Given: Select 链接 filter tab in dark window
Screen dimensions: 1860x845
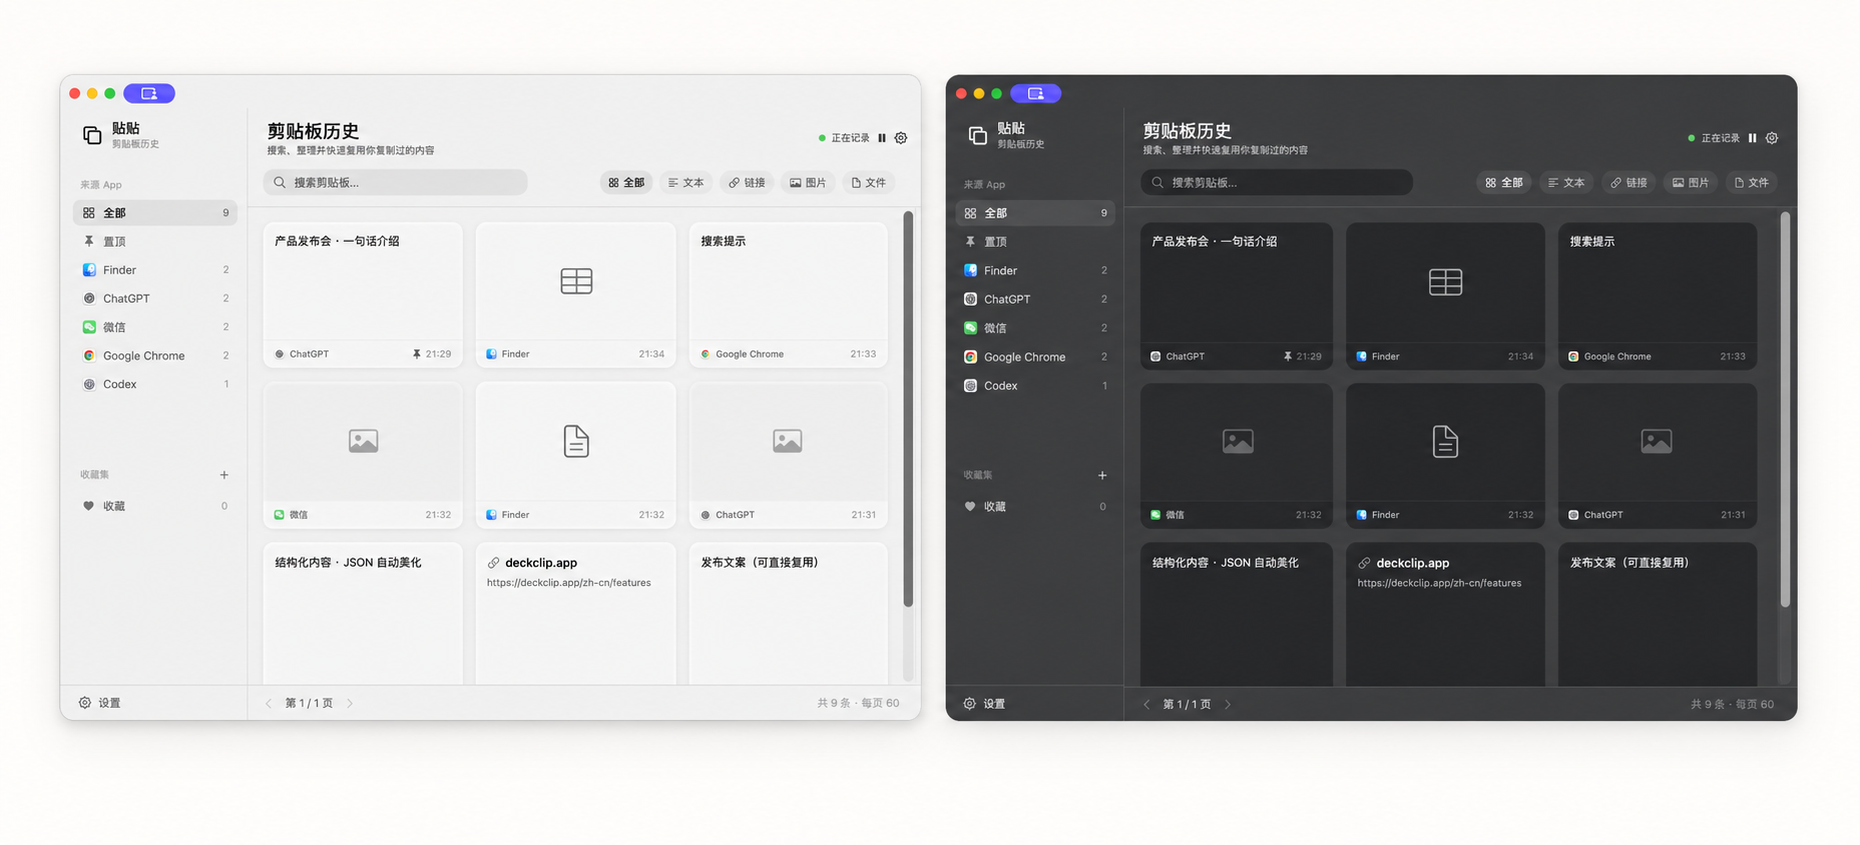Looking at the screenshot, I should [1628, 183].
